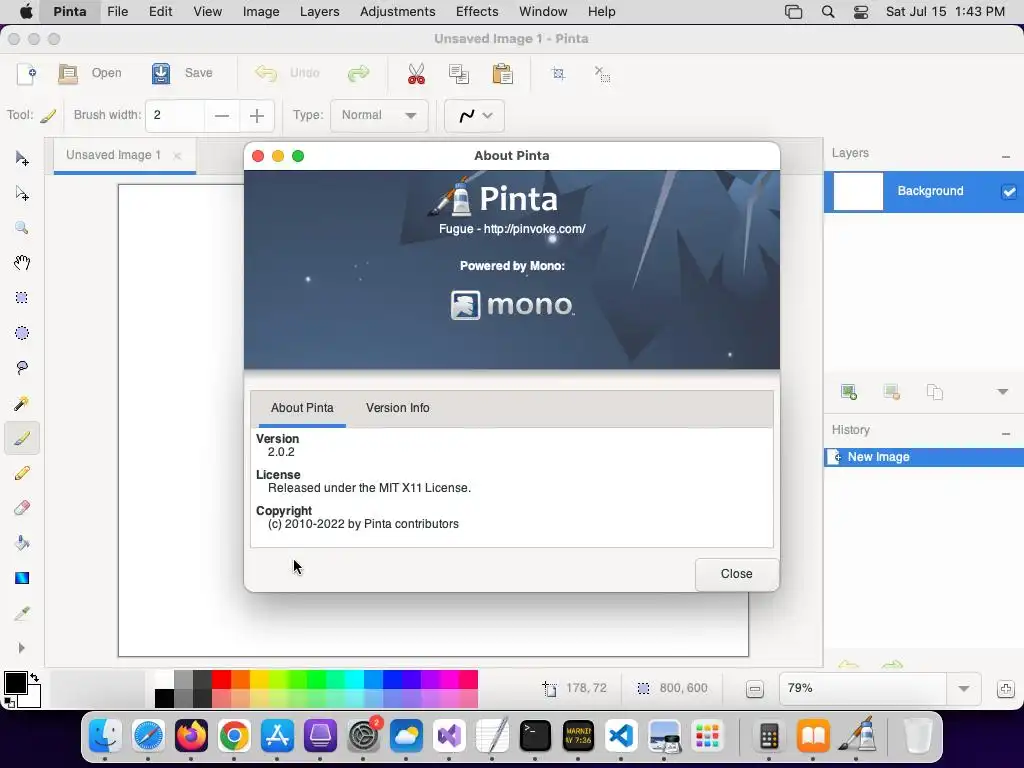Click the Copy toolbar icon
Viewport: 1024px width, 768px height.
click(459, 74)
